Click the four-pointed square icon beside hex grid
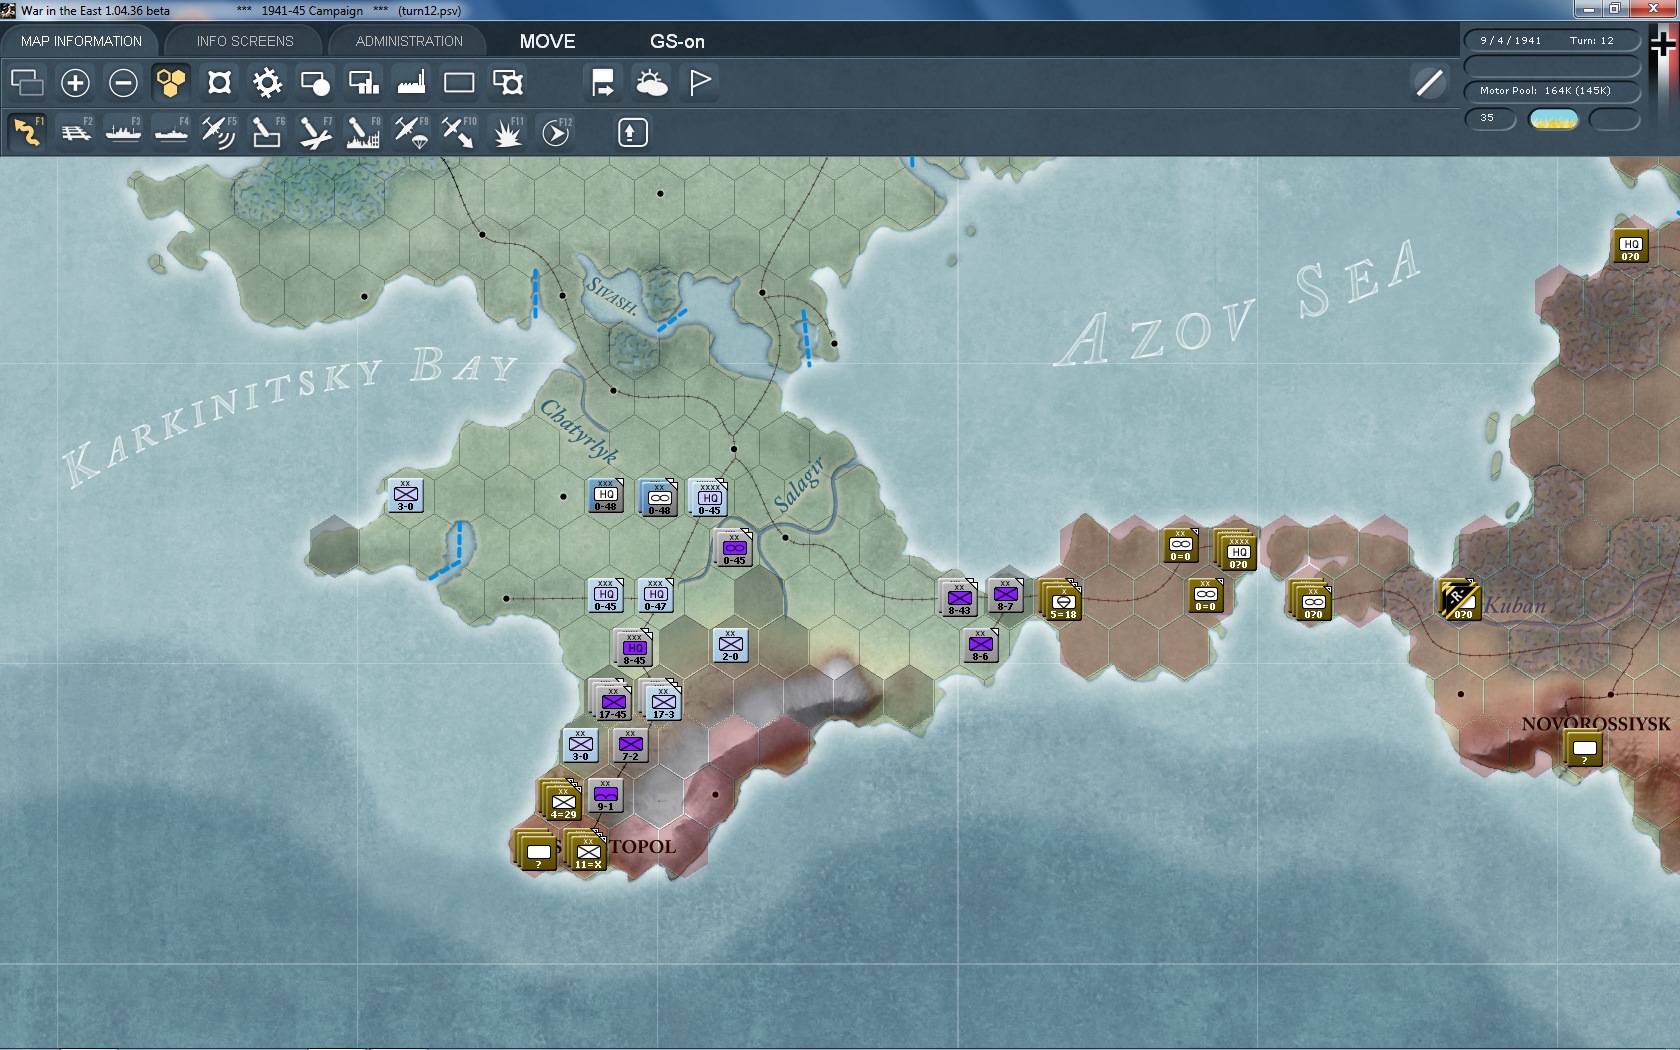 click(219, 82)
